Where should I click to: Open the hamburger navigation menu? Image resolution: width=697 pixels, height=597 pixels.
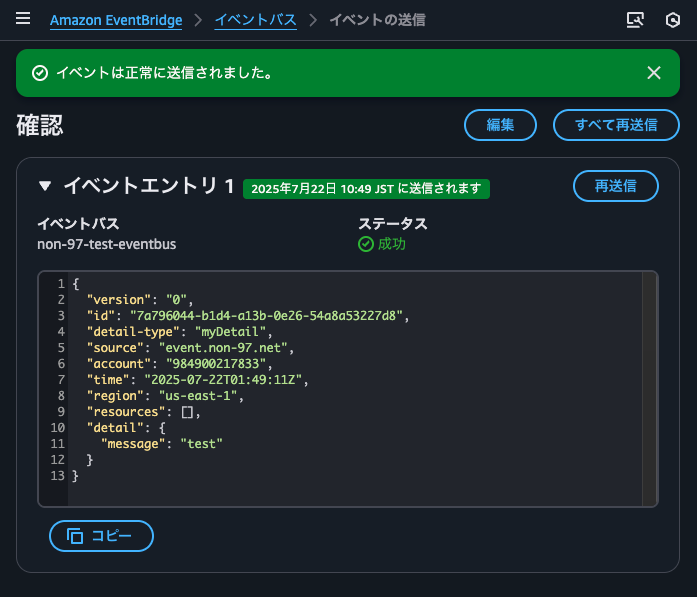(23, 19)
